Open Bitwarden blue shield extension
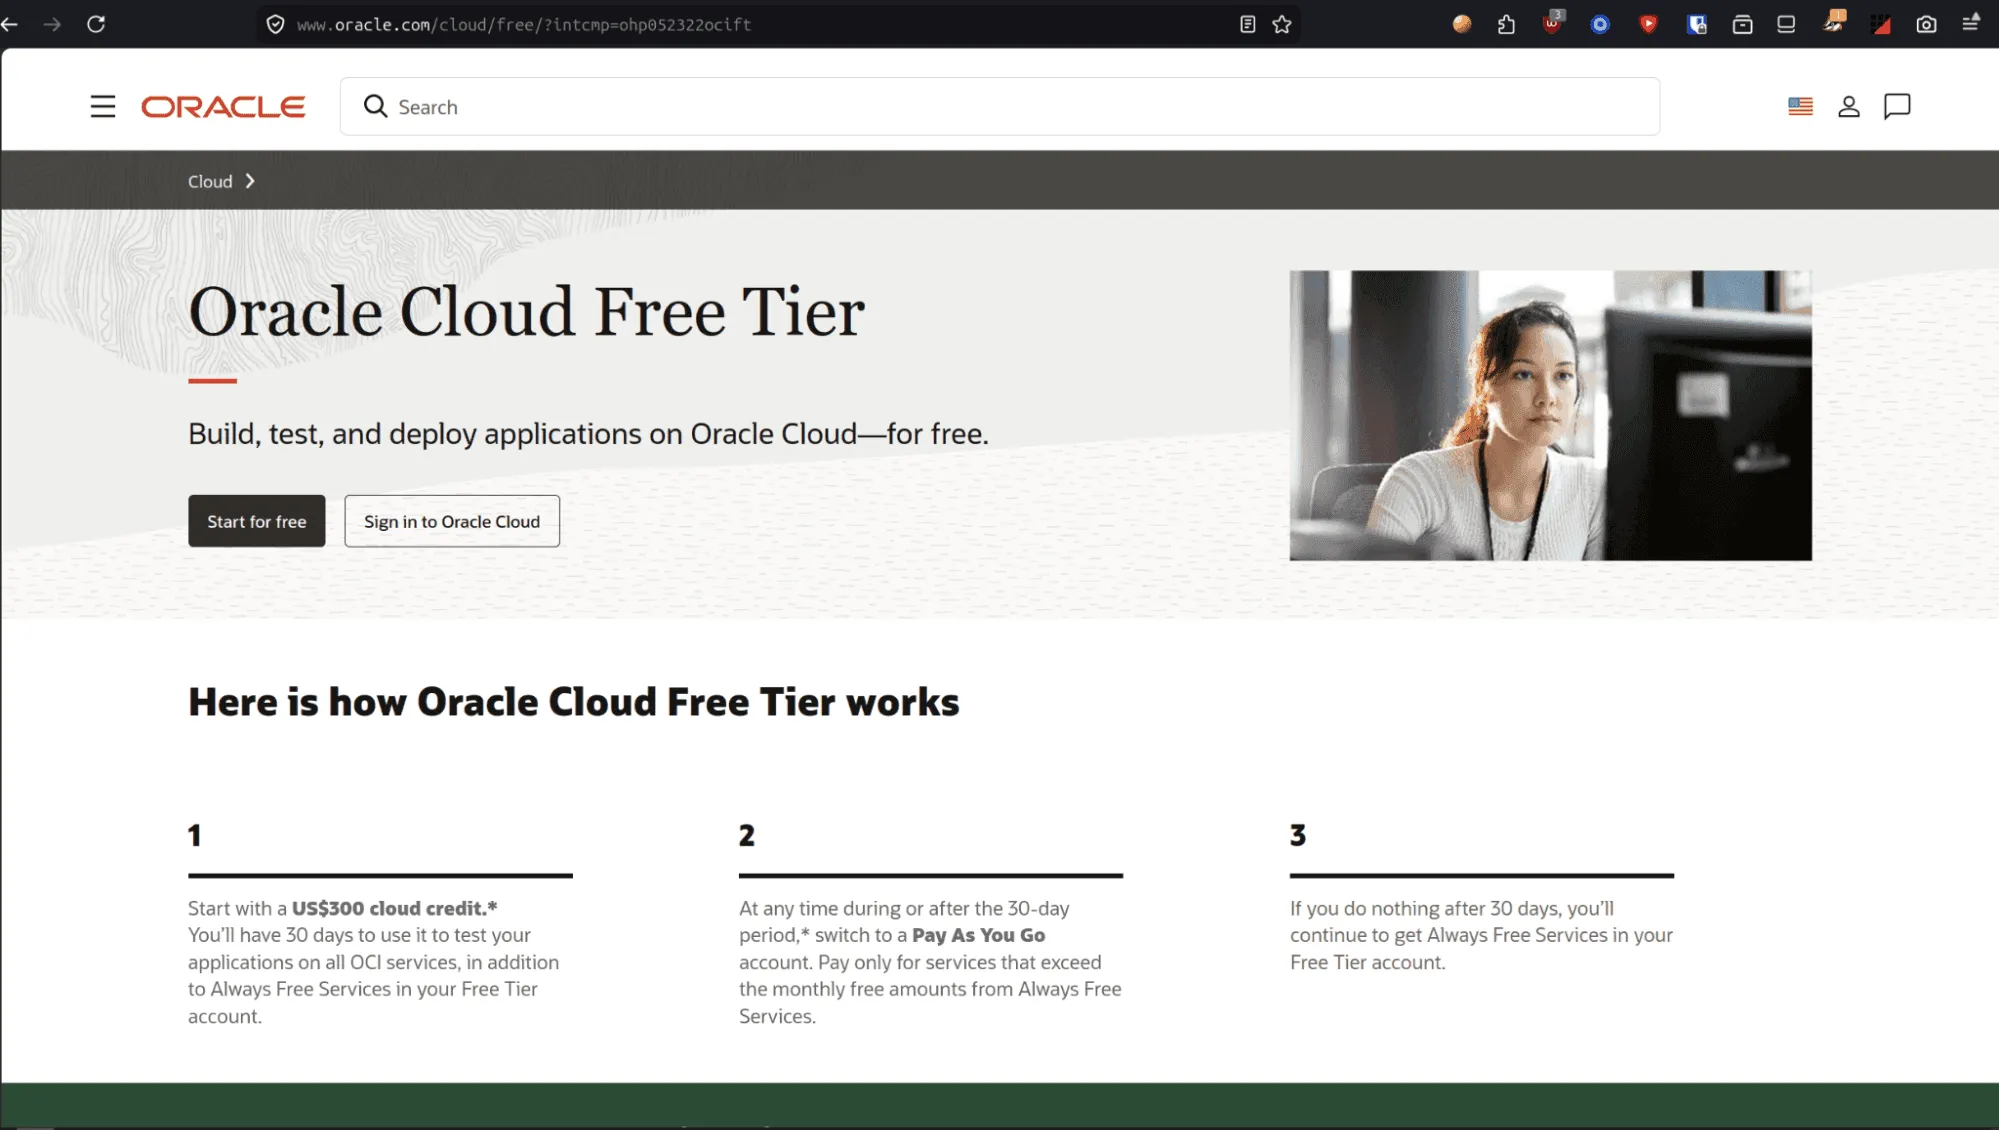 [x=1696, y=24]
